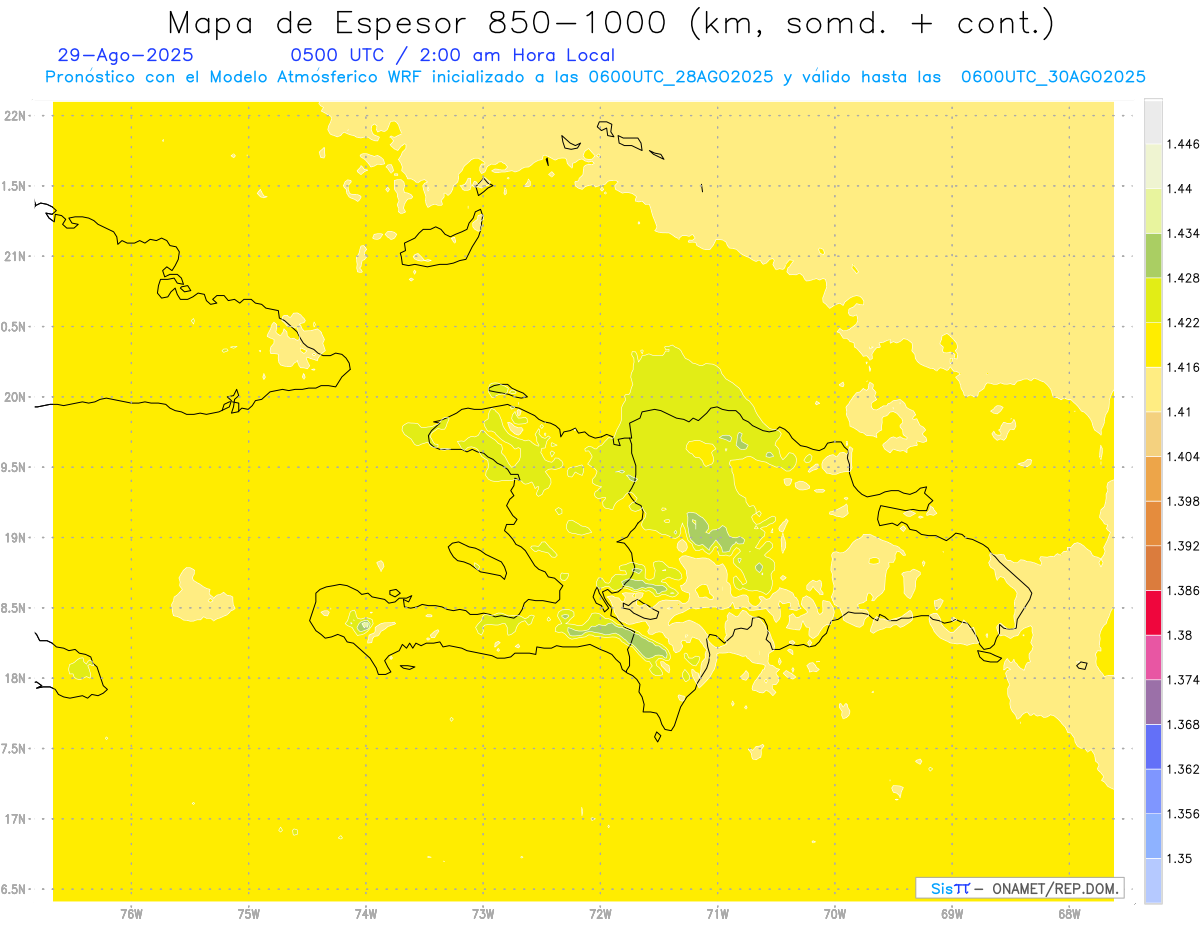Click the light gray top segment of the color bar
Screen dimensions: 1200x927
pos(1153,120)
